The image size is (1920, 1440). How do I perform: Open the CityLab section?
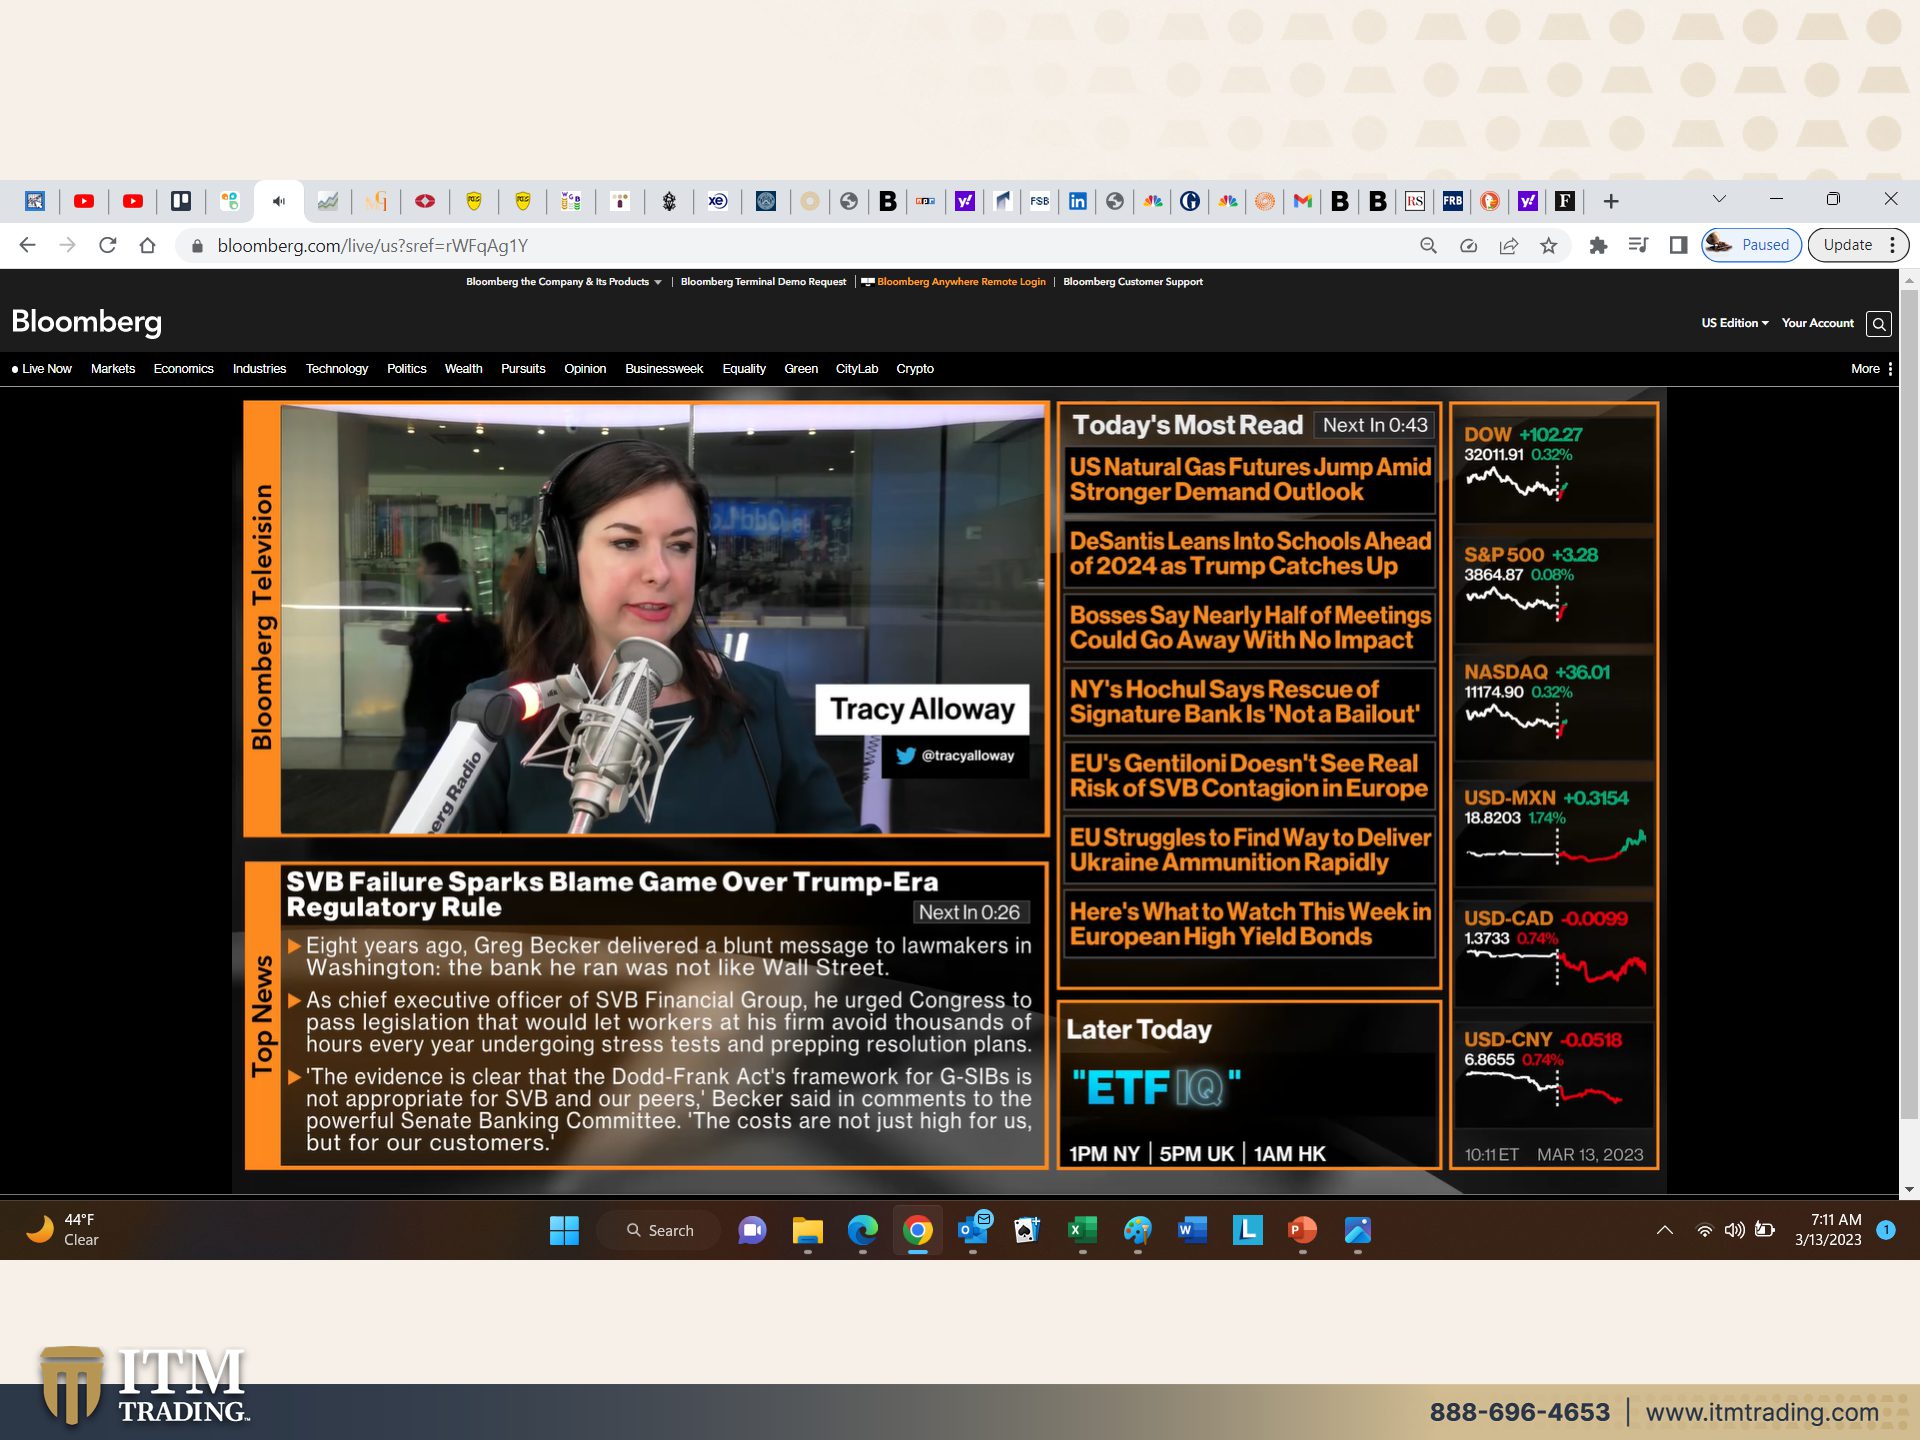[x=857, y=369]
